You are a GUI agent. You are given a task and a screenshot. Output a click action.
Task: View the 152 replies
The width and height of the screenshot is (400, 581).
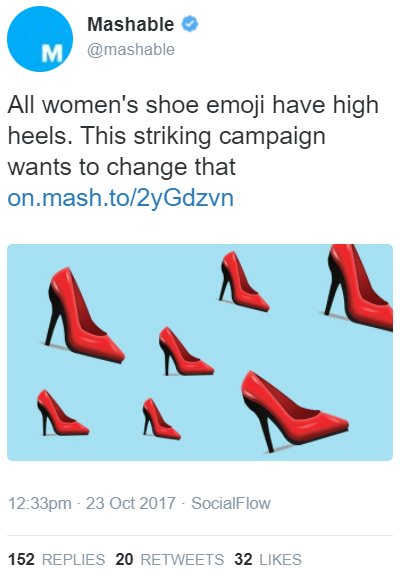pos(57,560)
